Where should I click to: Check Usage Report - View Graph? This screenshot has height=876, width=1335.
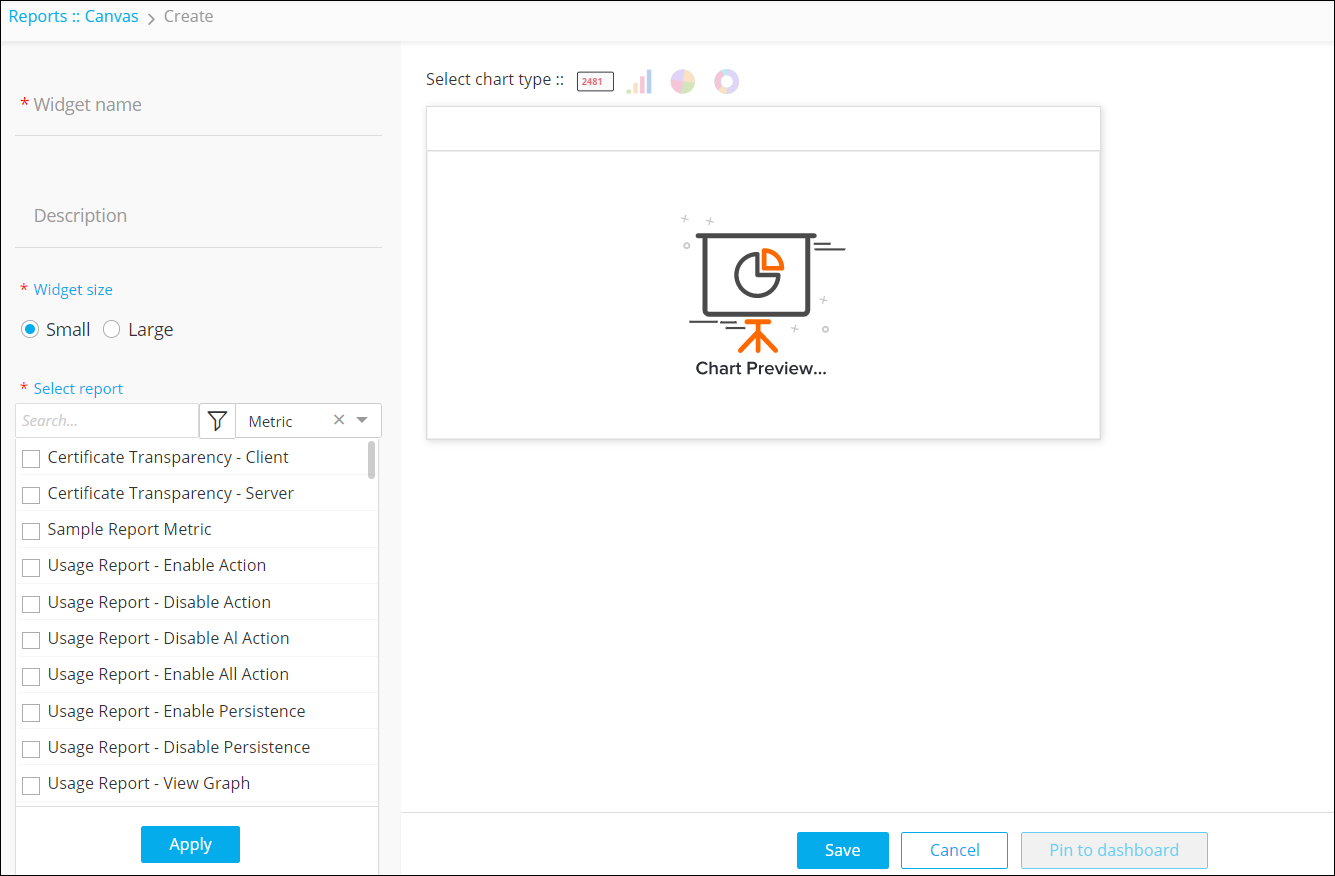point(31,785)
